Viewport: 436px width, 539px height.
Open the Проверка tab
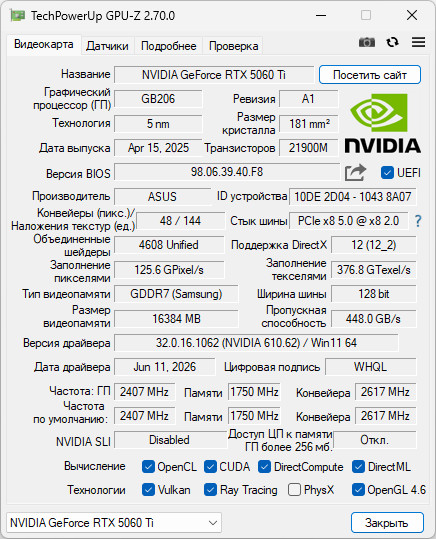[233, 46]
